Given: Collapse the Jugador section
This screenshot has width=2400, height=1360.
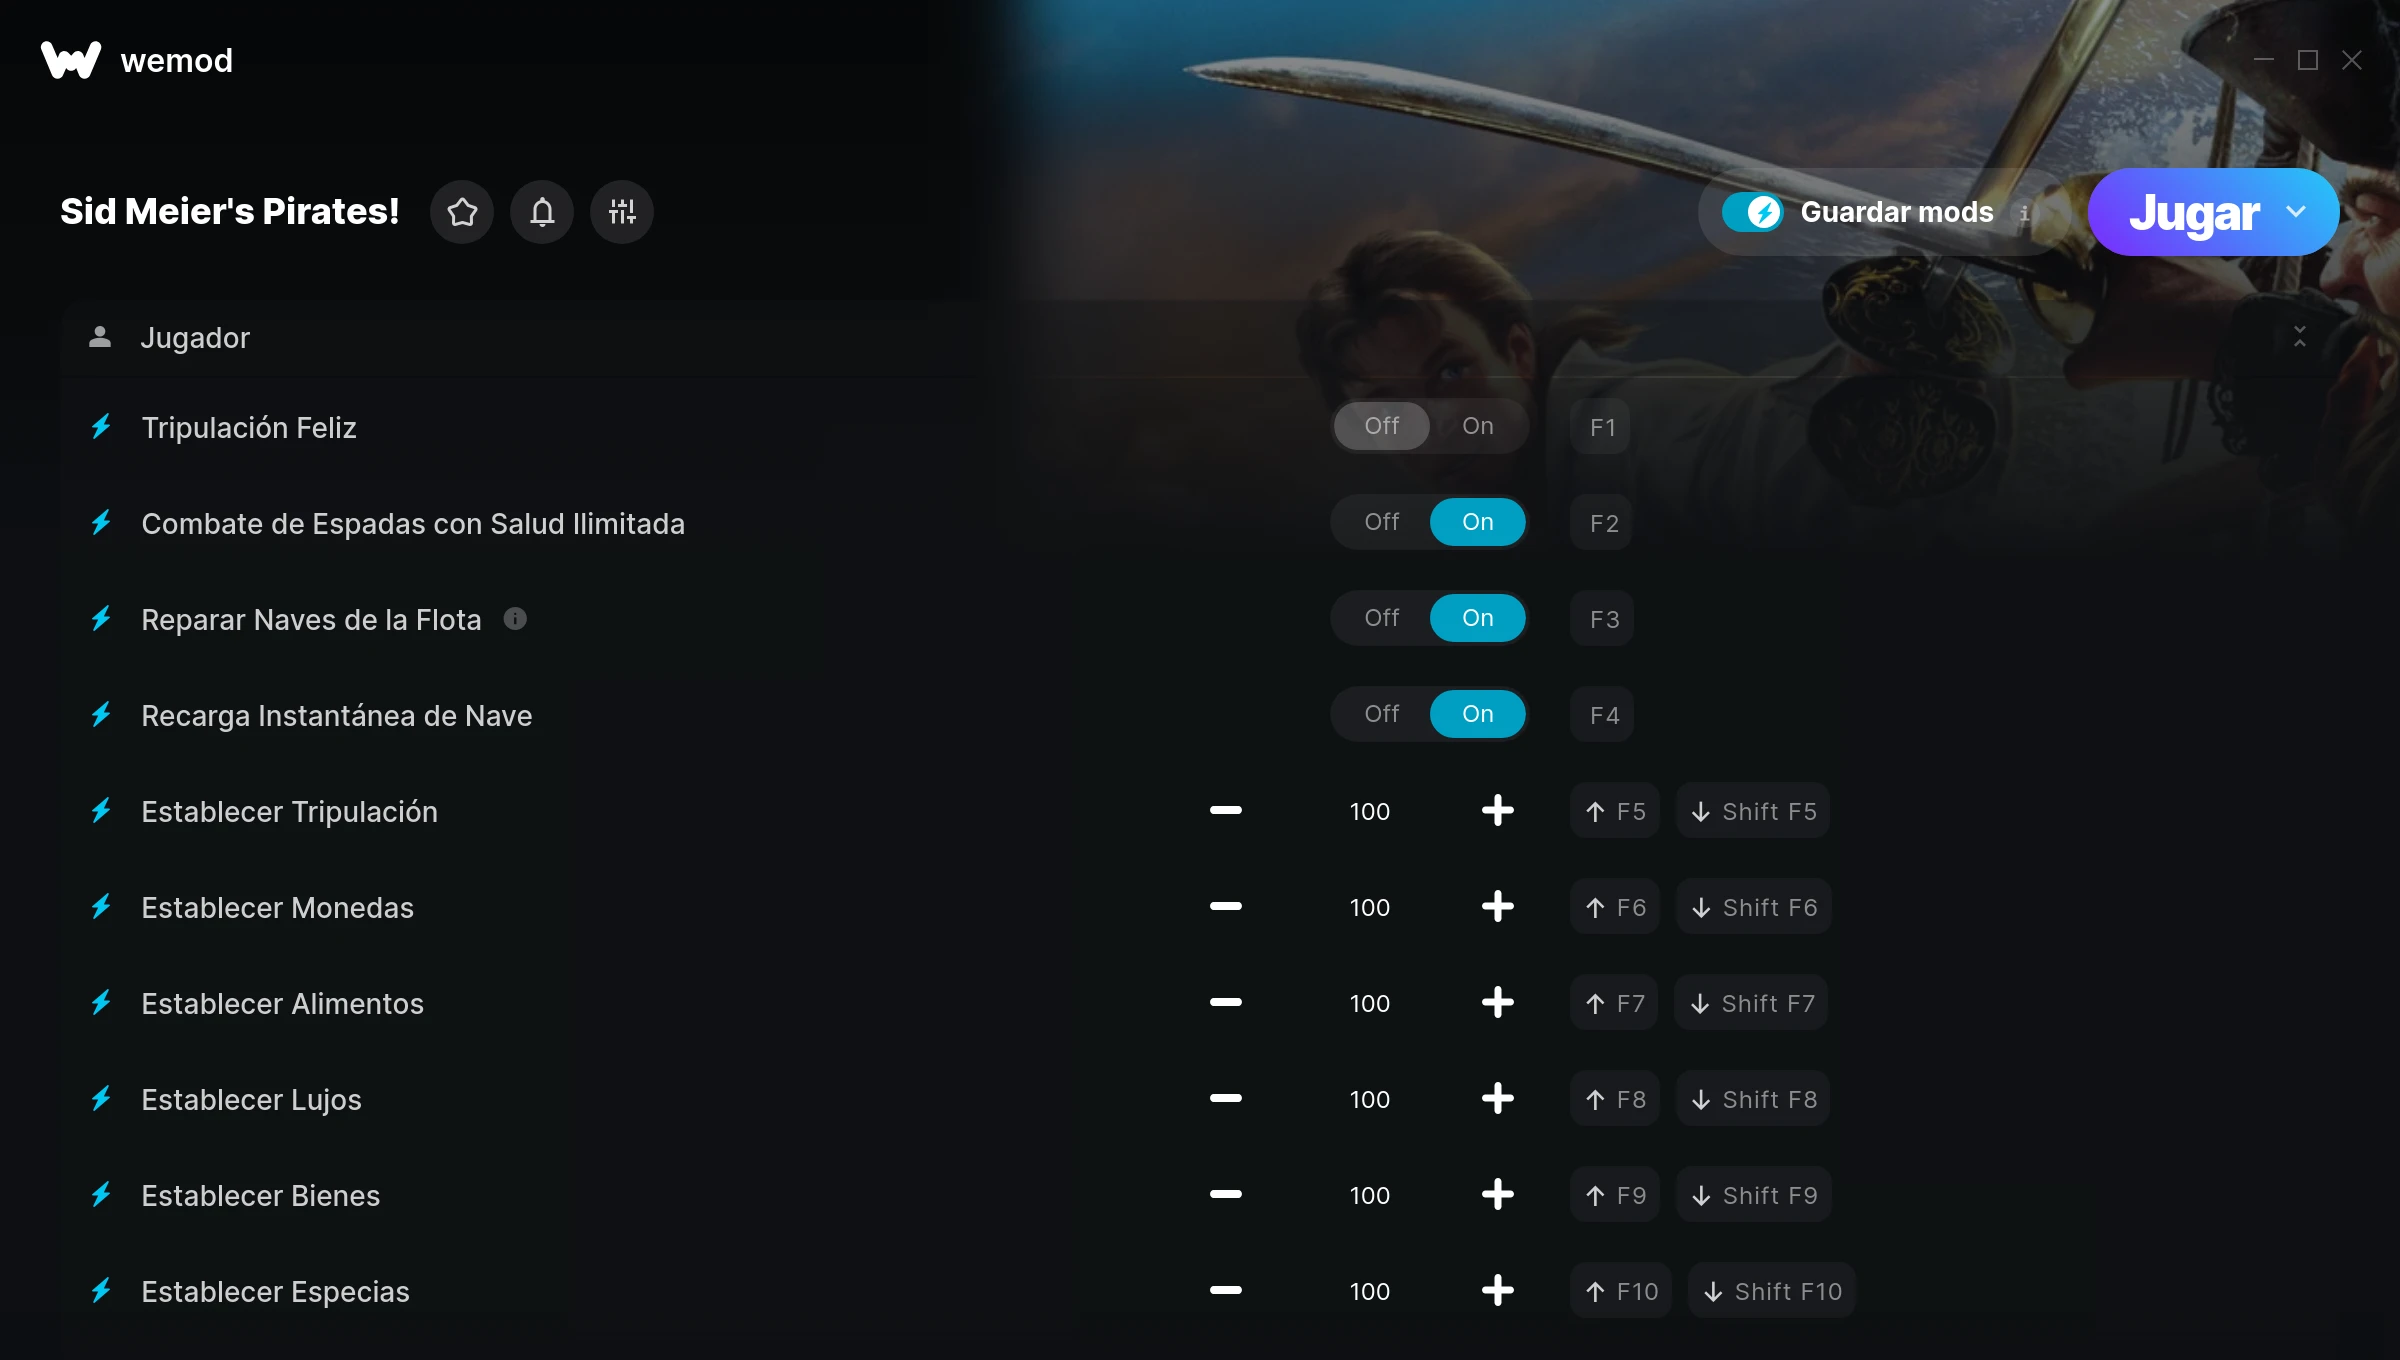Looking at the screenshot, I should (x=2299, y=337).
